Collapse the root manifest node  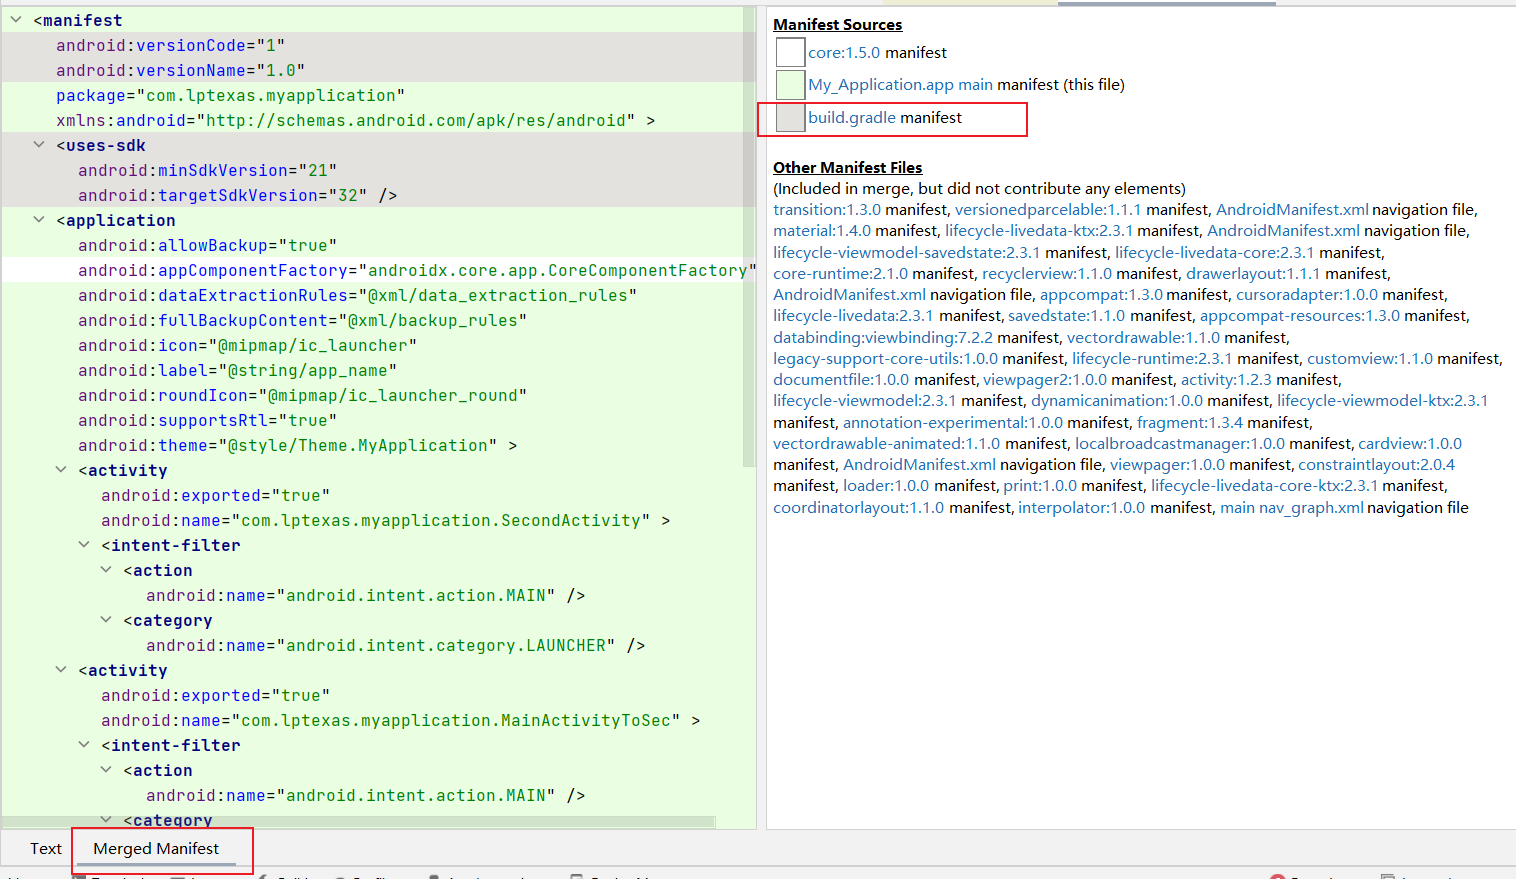click(x=16, y=20)
